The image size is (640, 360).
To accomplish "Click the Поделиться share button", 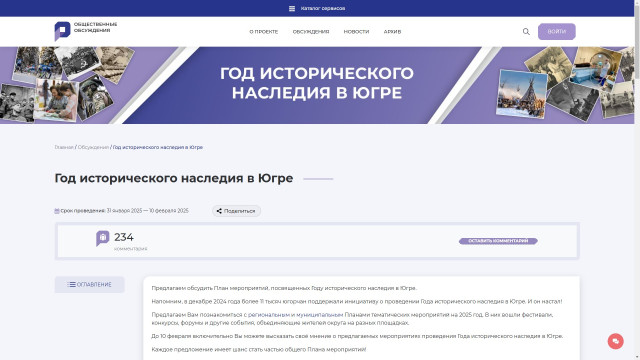I will point(236,211).
